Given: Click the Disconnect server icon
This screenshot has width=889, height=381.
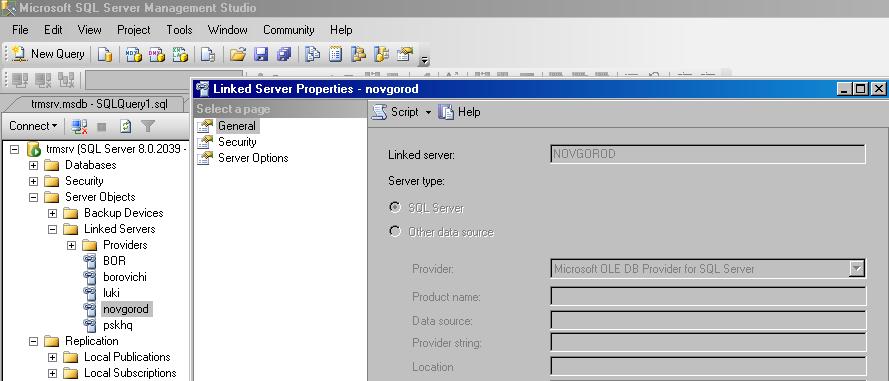Looking at the screenshot, I should pos(79,126).
